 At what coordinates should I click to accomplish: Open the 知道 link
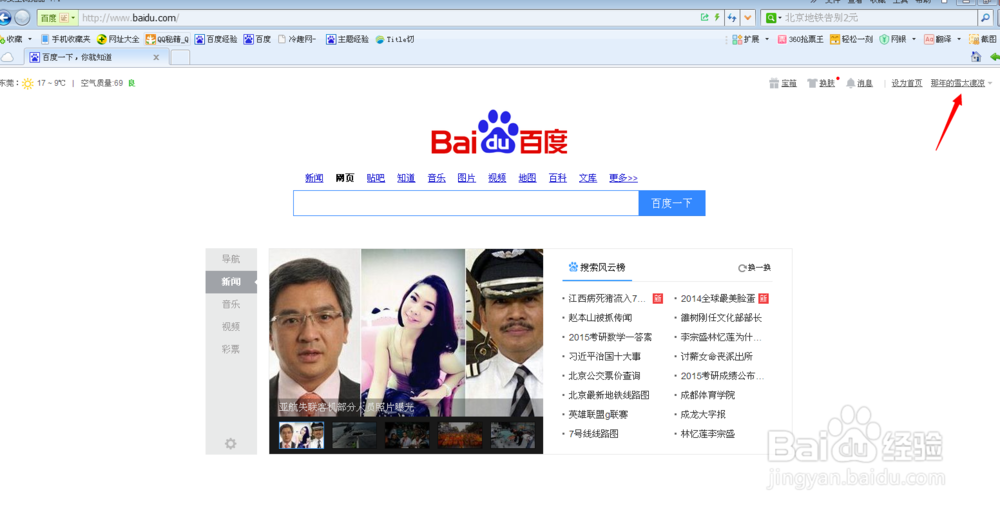[x=406, y=179]
